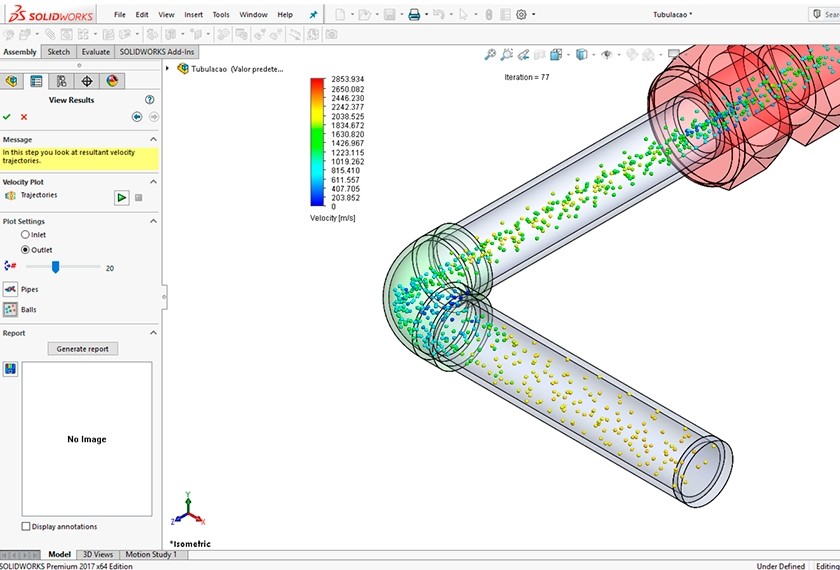Viewport: 840px width, 570px height.
Task: Click the Zoom to Fit icon
Action: [490, 55]
